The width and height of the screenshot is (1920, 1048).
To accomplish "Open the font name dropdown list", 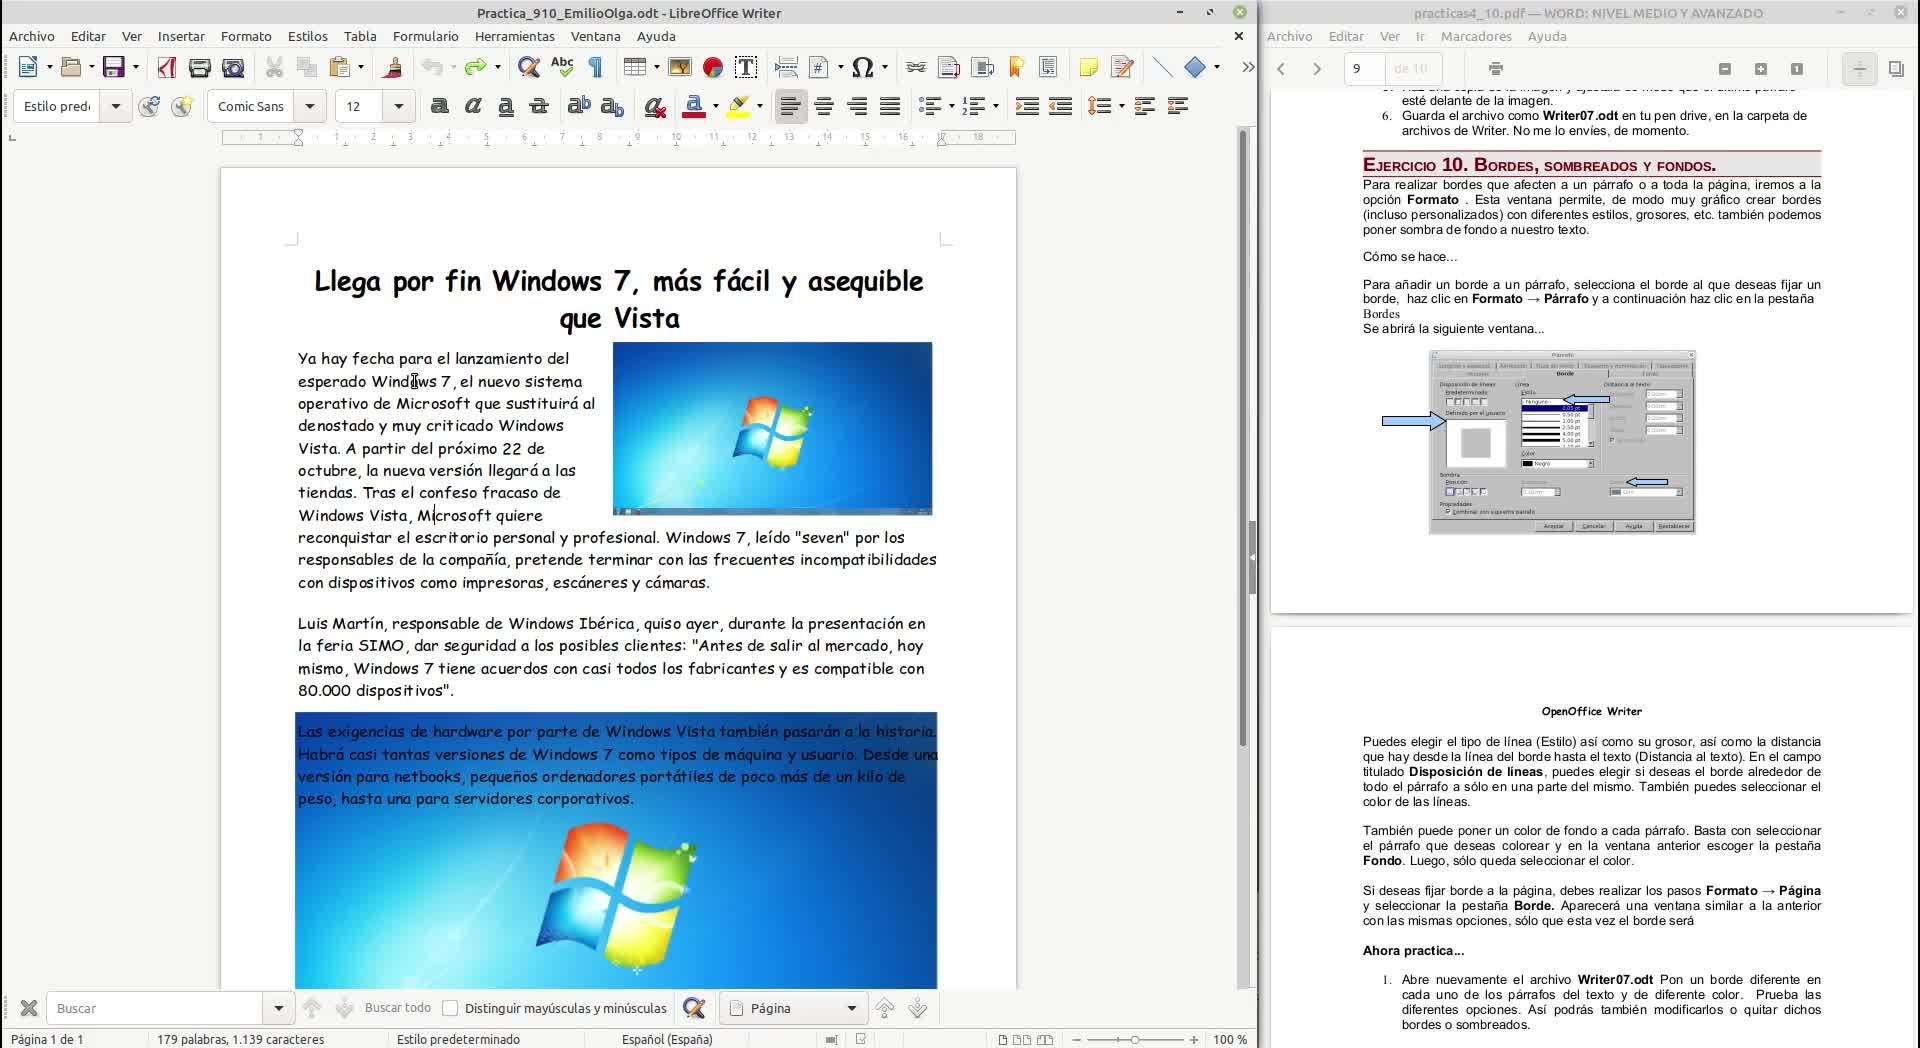I will 310,106.
